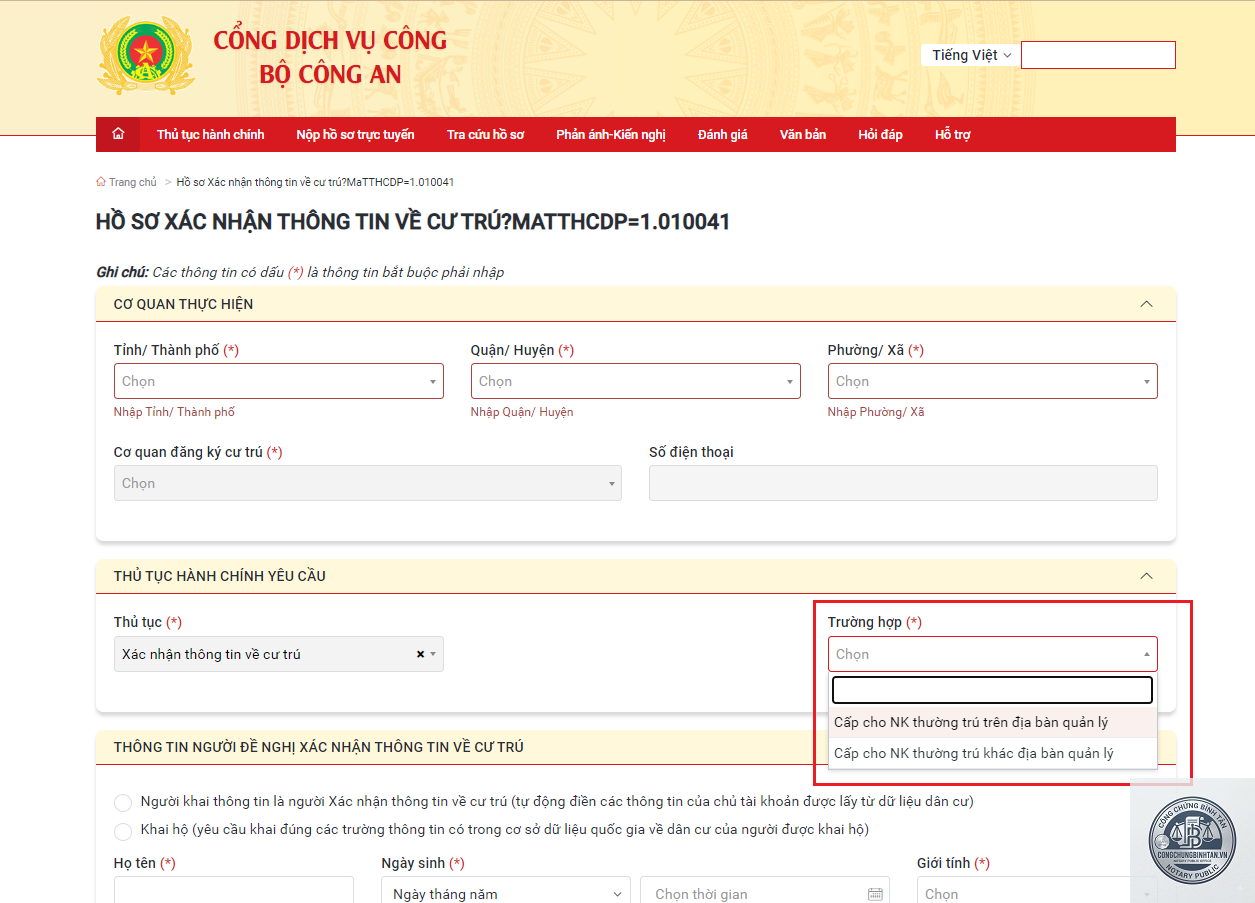Open the Văn bản menu item
Image resolution: width=1255 pixels, height=903 pixels.
point(803,134)
